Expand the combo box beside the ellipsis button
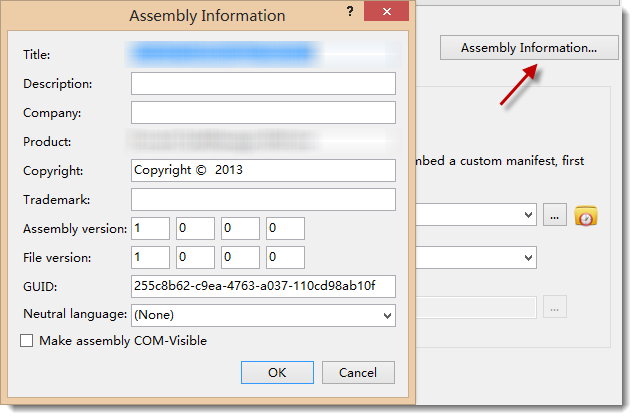Image resolution: width=637 pixels, height=420 pixels. pyautogui.click(x=476, y=214)
